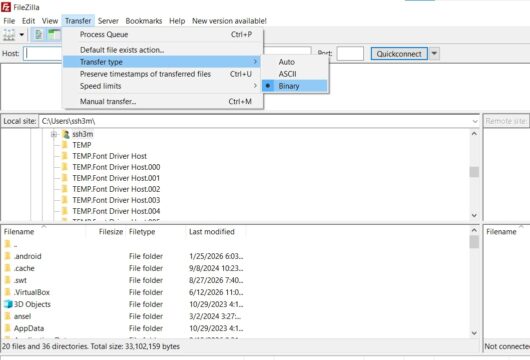Toggle local directory tree icon

(x=54, y=34)
